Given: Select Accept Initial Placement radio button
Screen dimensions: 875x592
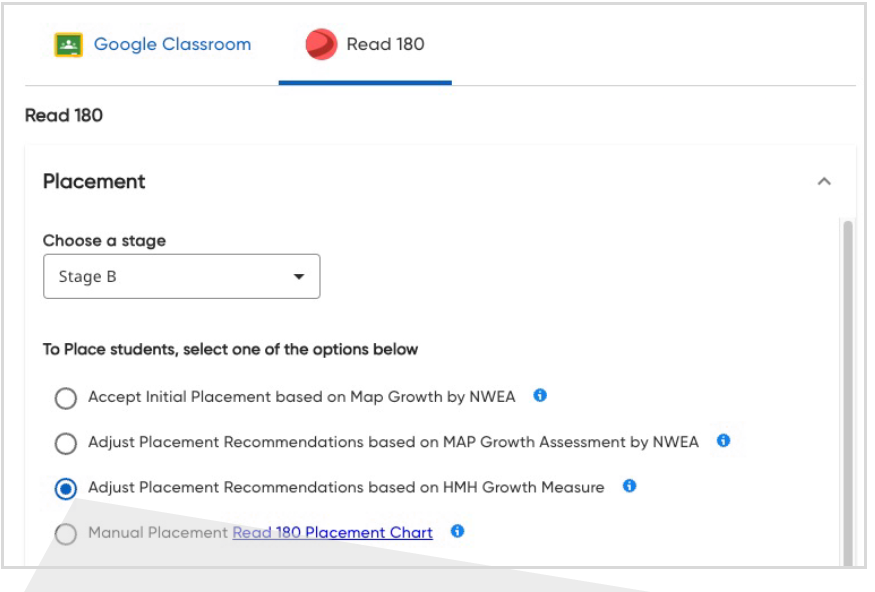Looking at the screenshot, I should click(x=66, y=398).
